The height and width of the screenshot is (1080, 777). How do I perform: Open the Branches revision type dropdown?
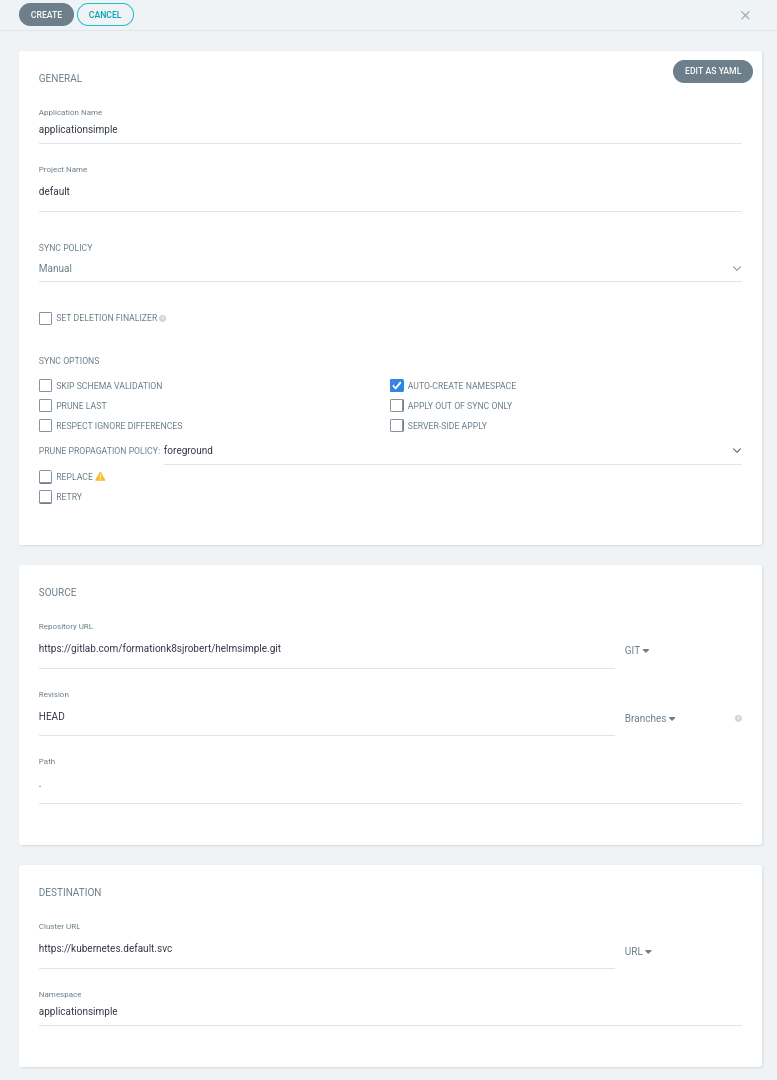pyautogui.click(x=650, y=718)
